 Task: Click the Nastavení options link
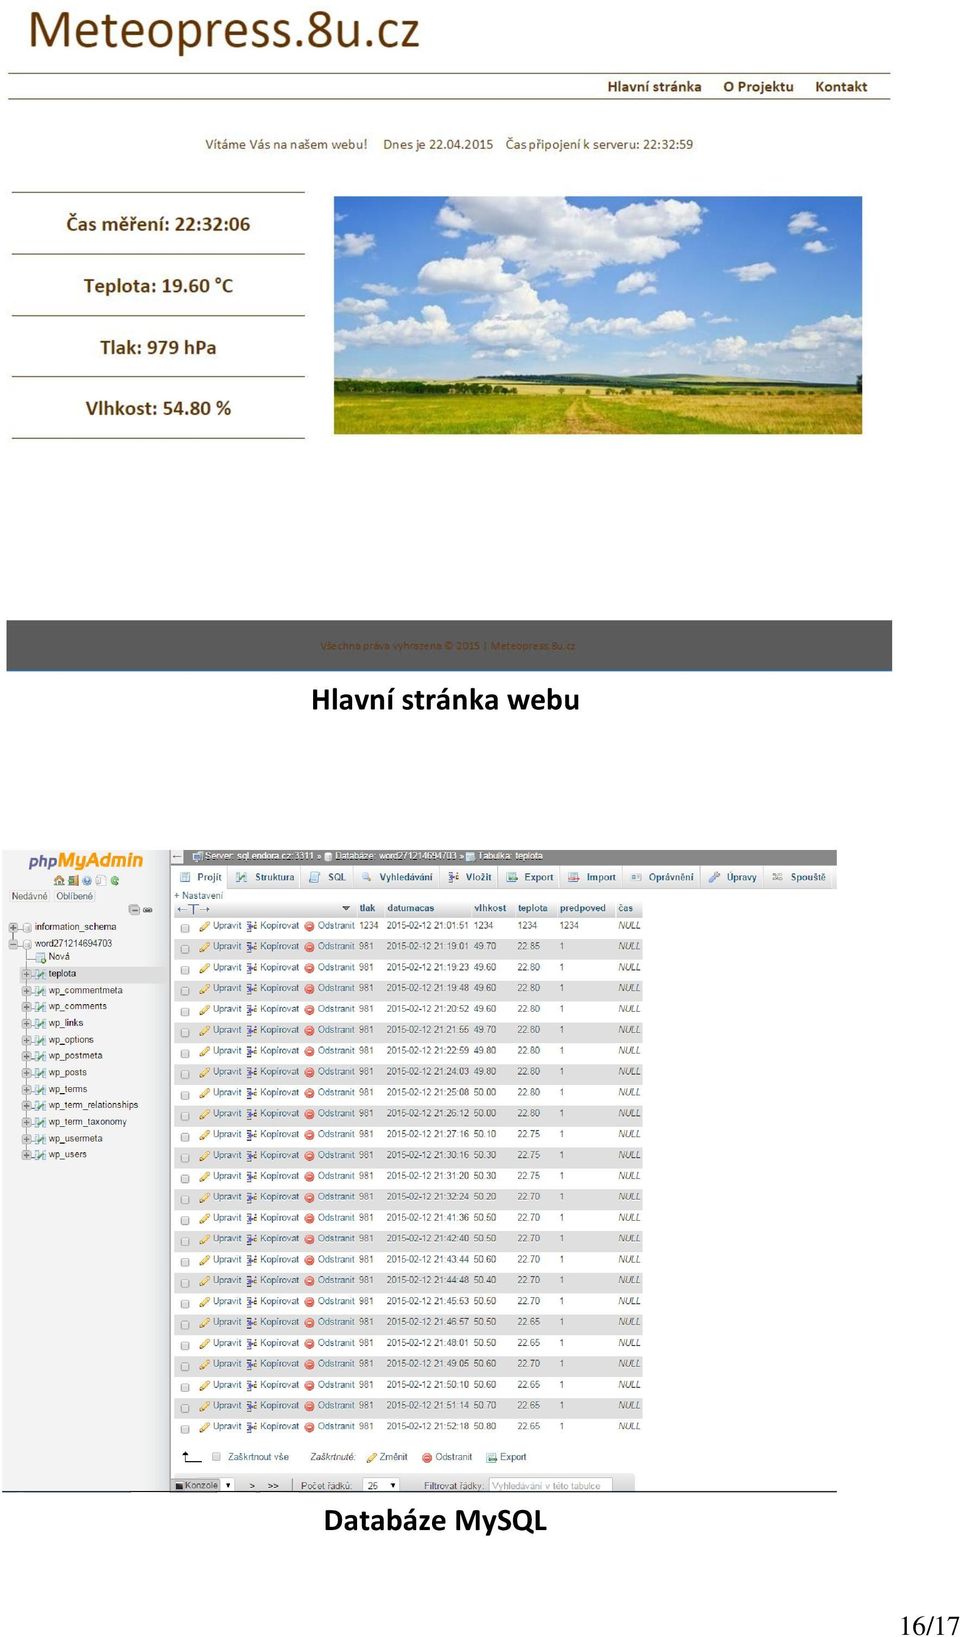pyautogui.click(x=199, y=895)
